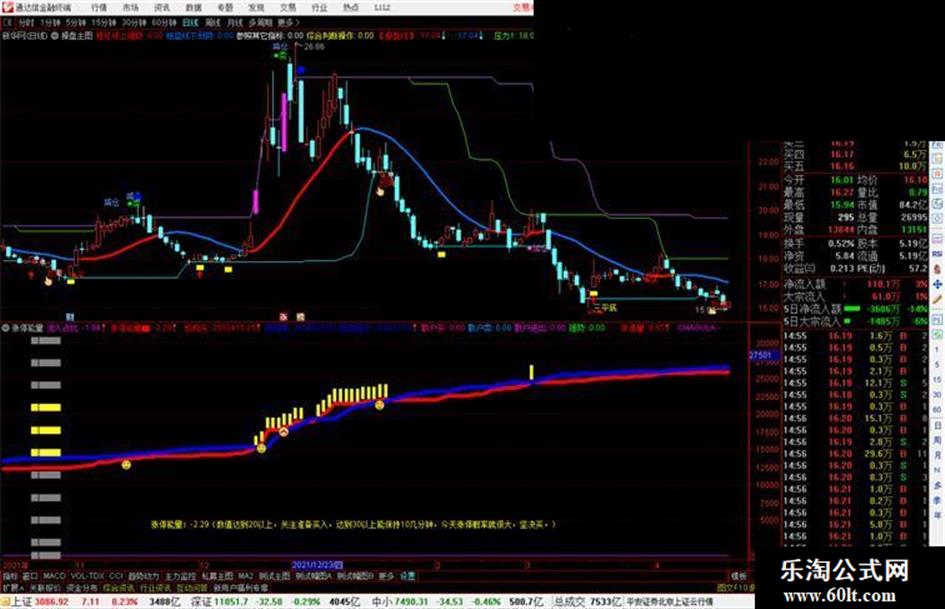The width and height of the screenshot is (945, 609).
Task: Select the 日线 daily chart period
Action: (190, 22)
